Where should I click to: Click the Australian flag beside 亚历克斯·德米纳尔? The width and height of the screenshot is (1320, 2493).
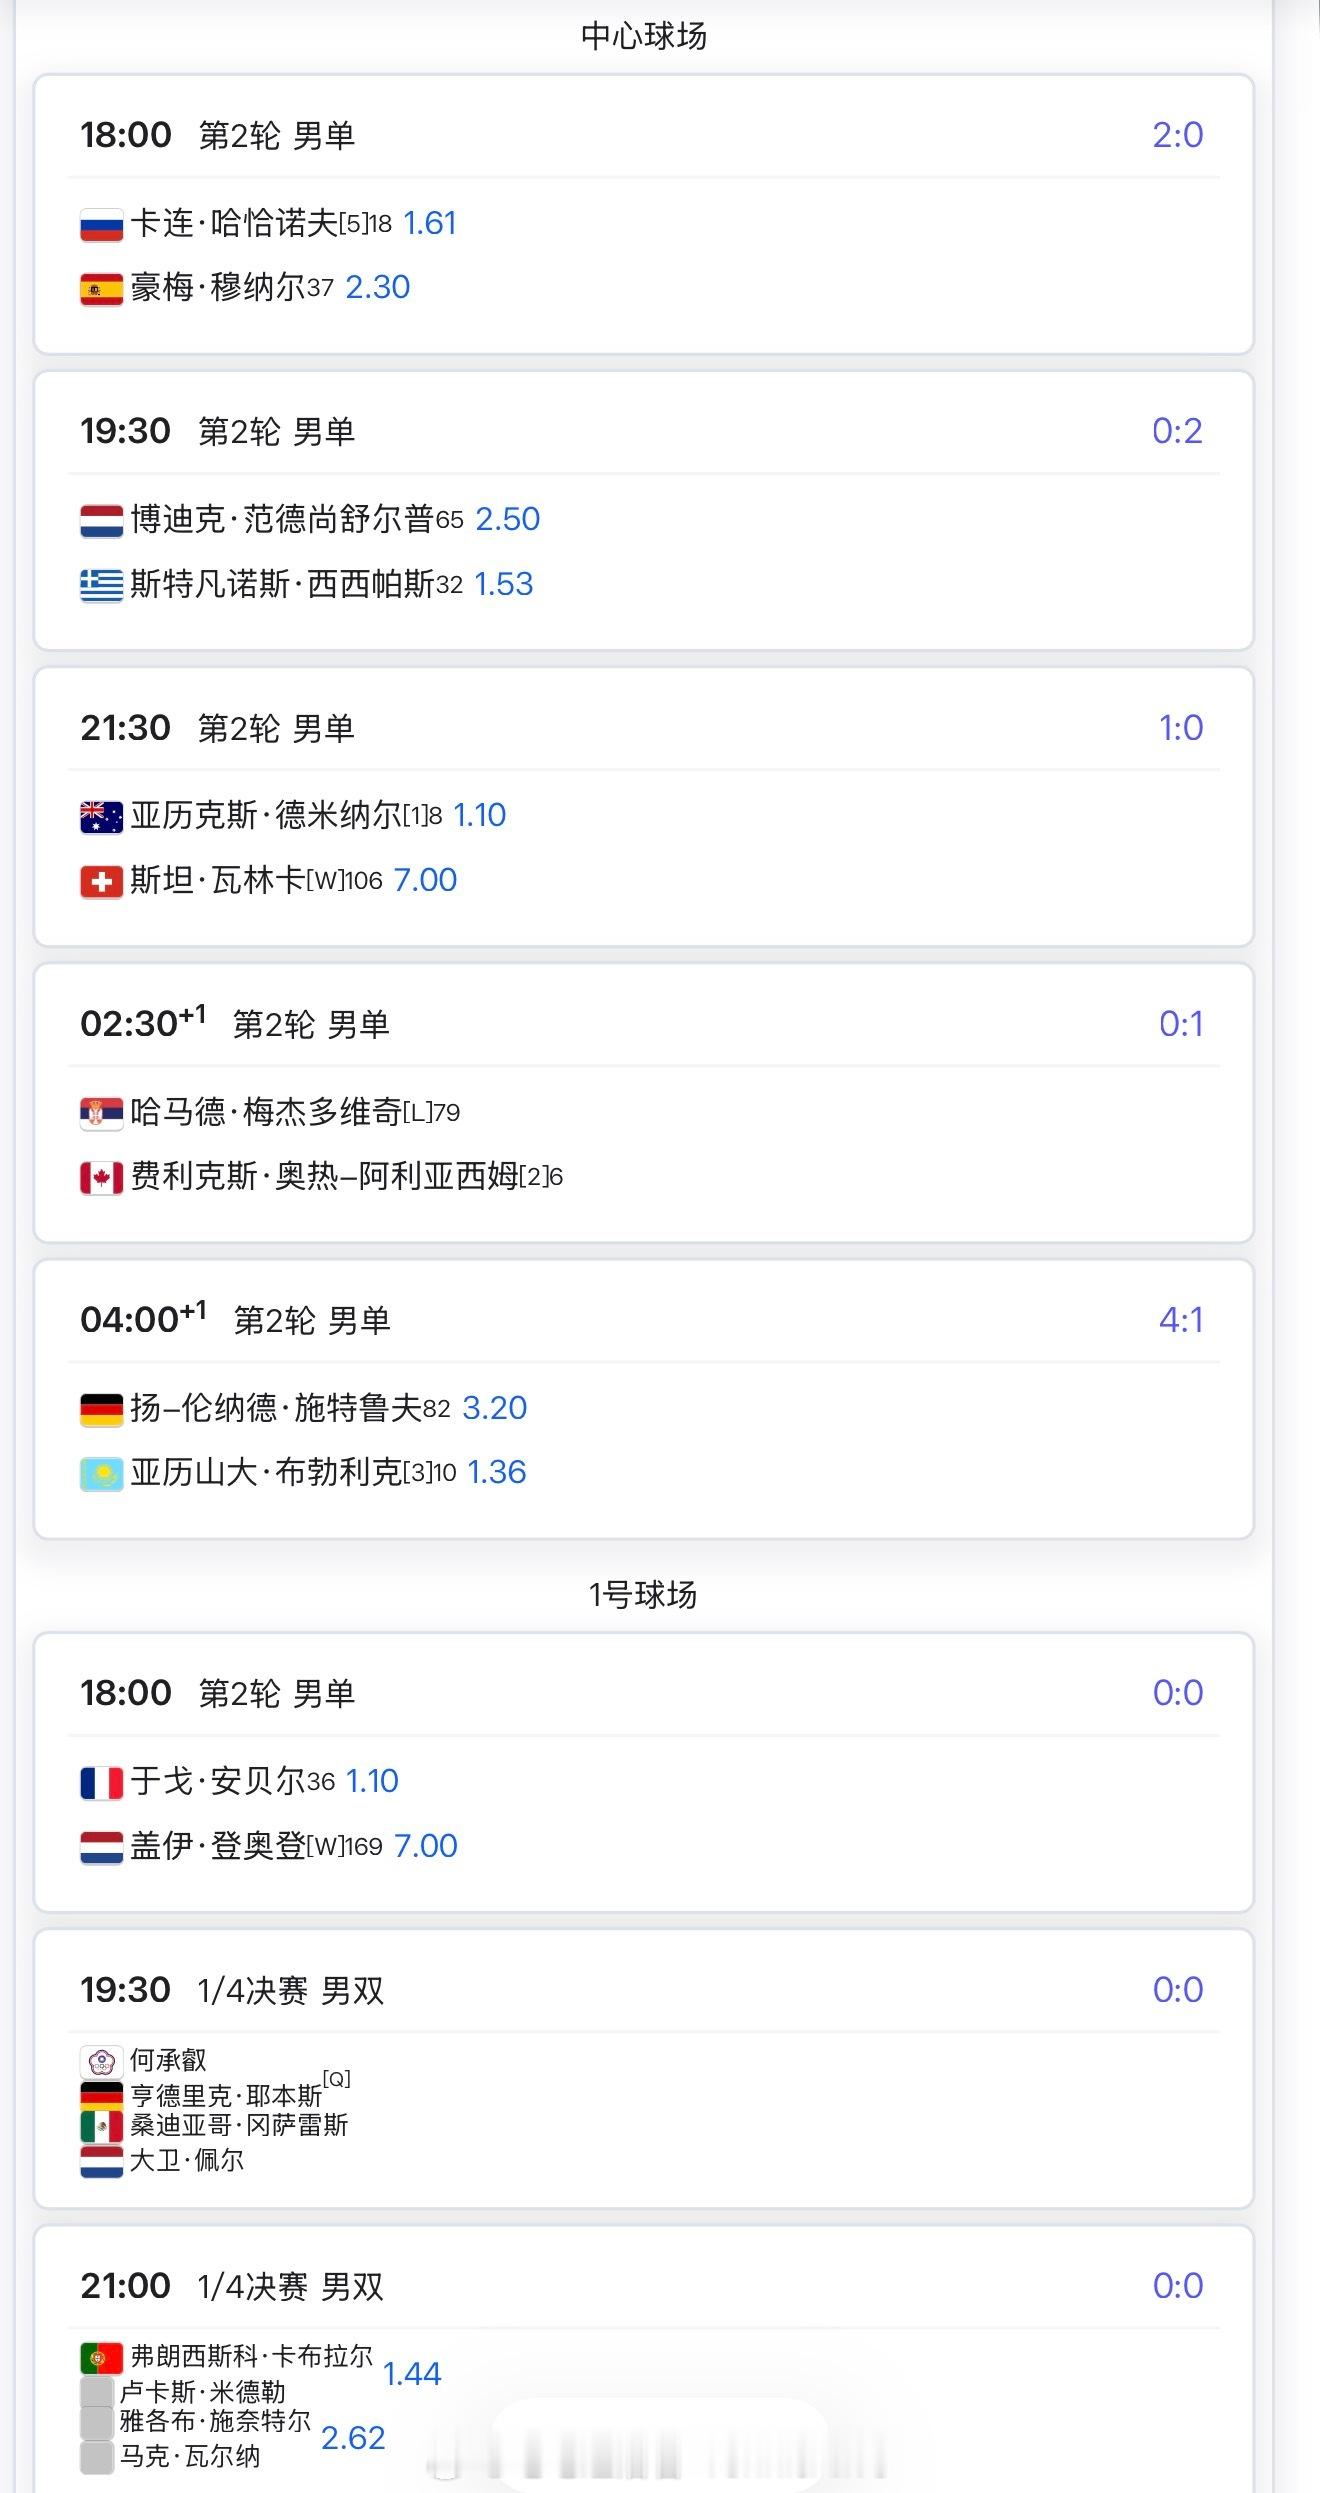(101, 816)
